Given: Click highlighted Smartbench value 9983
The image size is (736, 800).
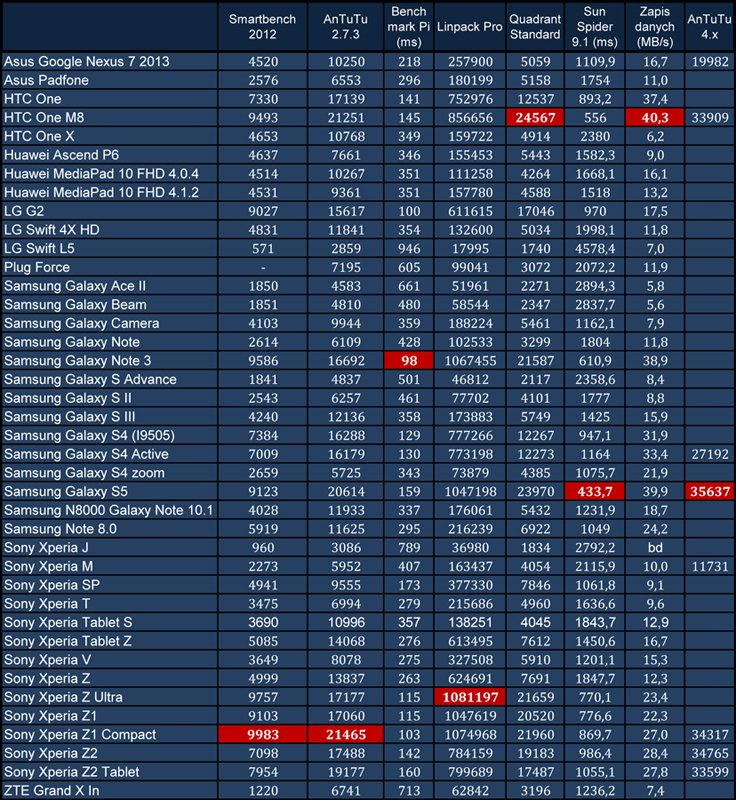Looking at the screenshot, I should 263,735.
